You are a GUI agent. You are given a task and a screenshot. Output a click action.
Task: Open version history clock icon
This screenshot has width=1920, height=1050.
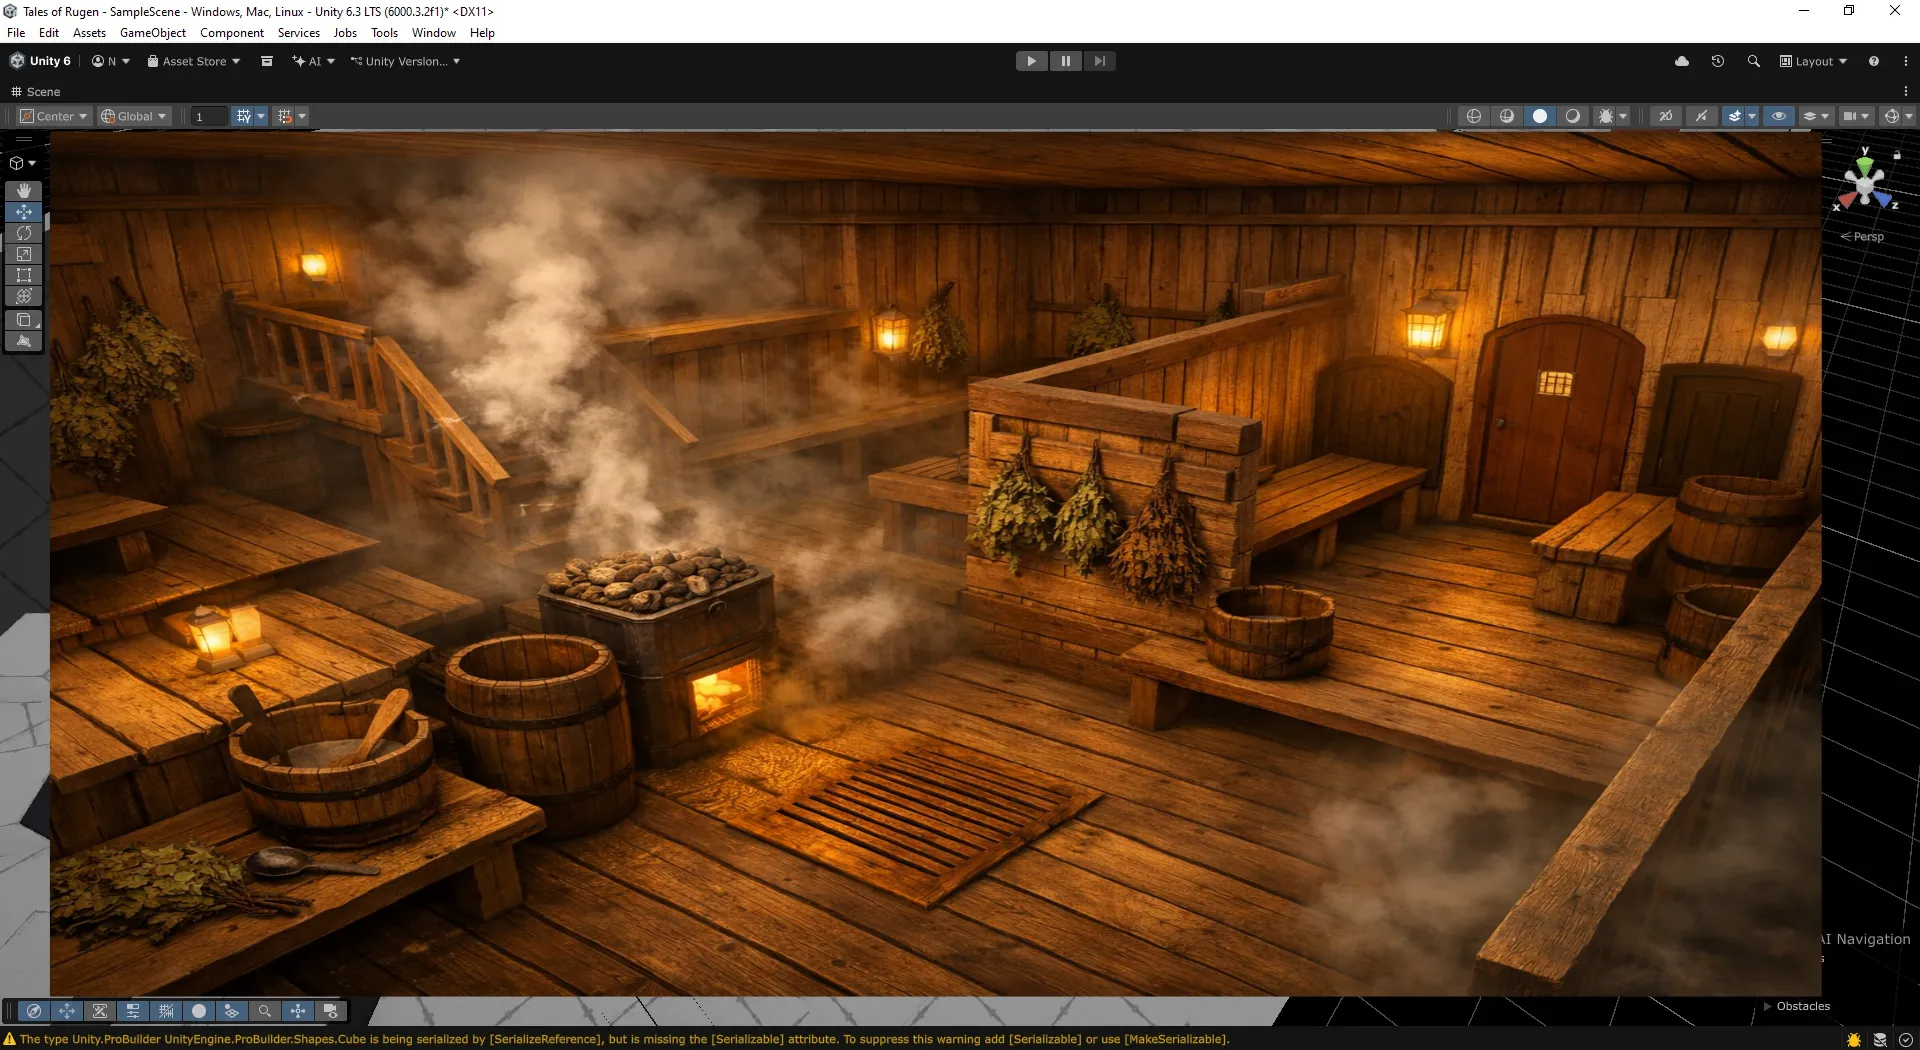(x=1718, y=61)
